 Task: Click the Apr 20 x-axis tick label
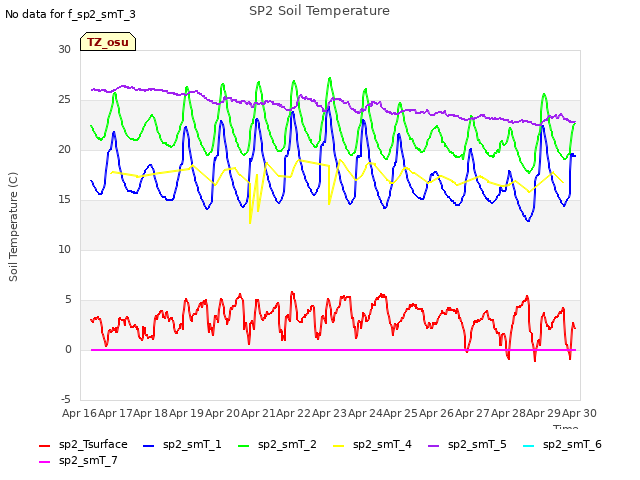(222, 413)
